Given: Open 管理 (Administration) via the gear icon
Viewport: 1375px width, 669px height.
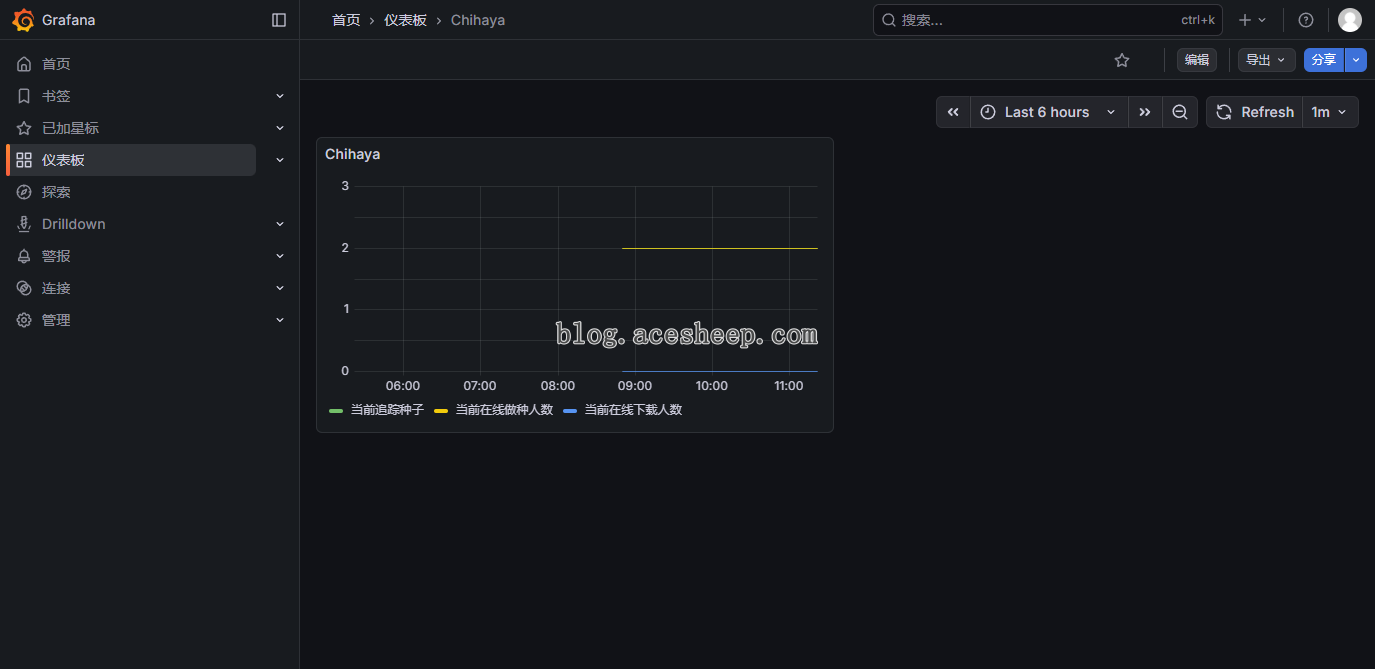Looking at the screenshot, I should point(55,319).
